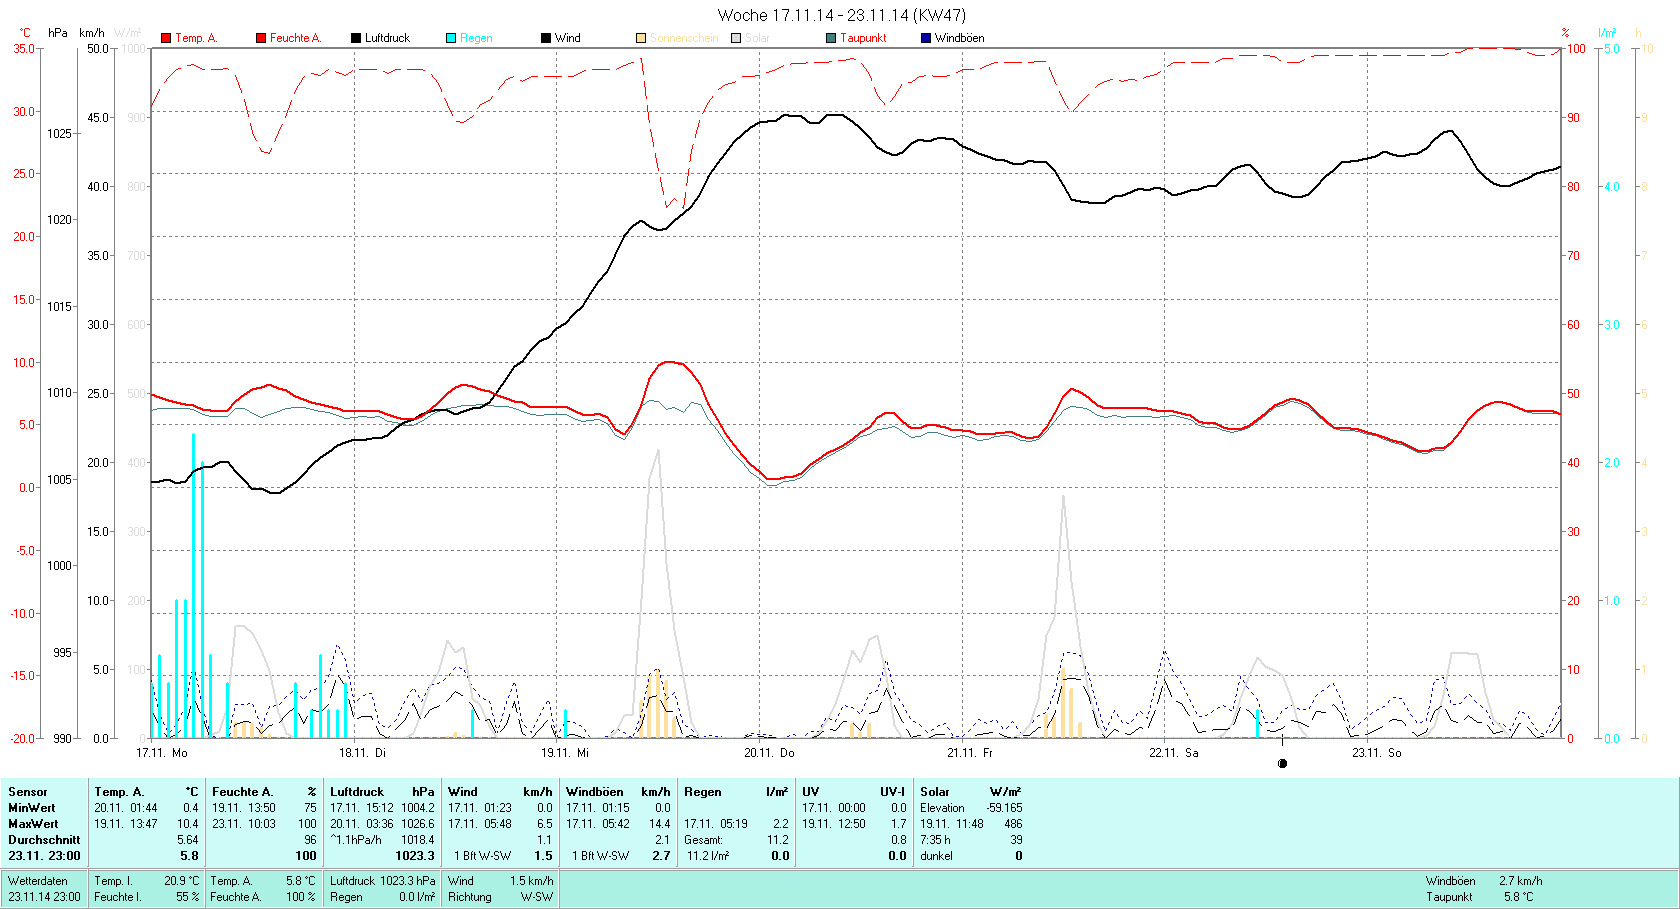Select the 'Taupunkt' legend label
The height and width of the screenshot is (909, 1680).
click(x=863, y=38)
